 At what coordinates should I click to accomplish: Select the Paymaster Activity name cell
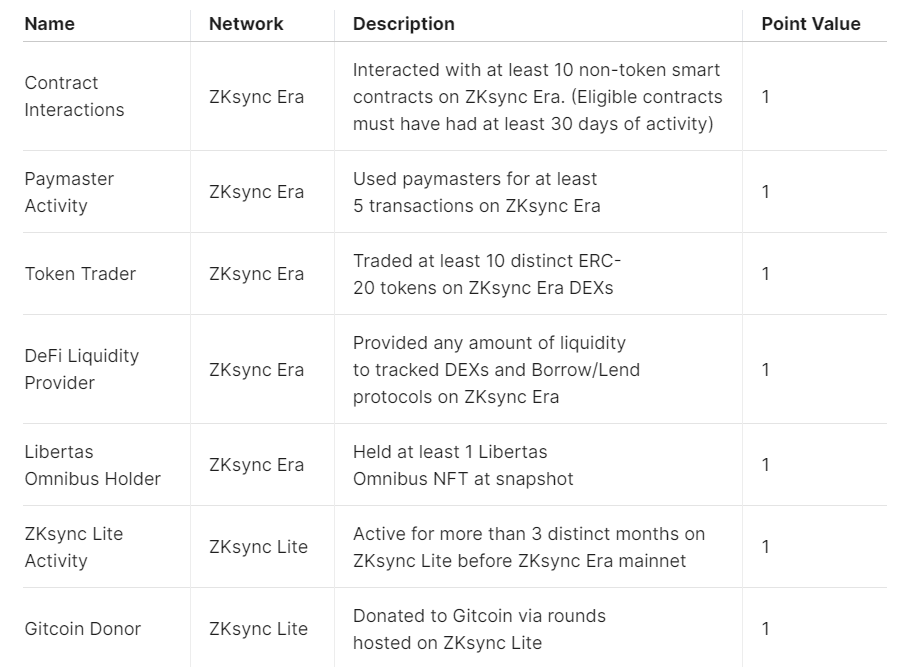tap(69, 192)
